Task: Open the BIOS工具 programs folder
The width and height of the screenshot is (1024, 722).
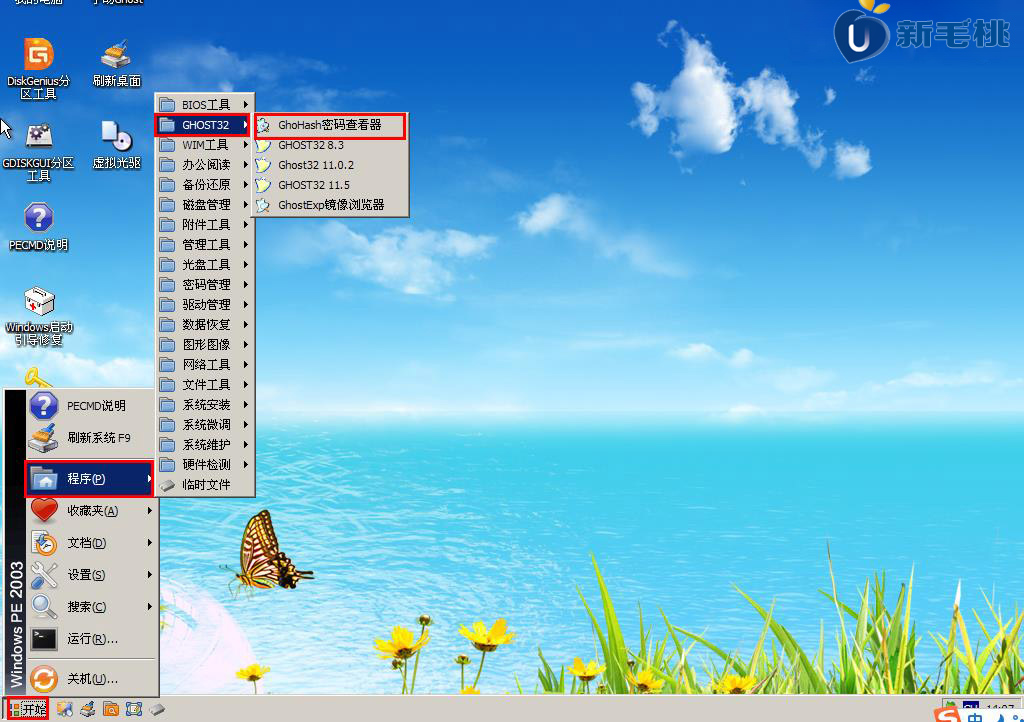Action: [204, 104]
